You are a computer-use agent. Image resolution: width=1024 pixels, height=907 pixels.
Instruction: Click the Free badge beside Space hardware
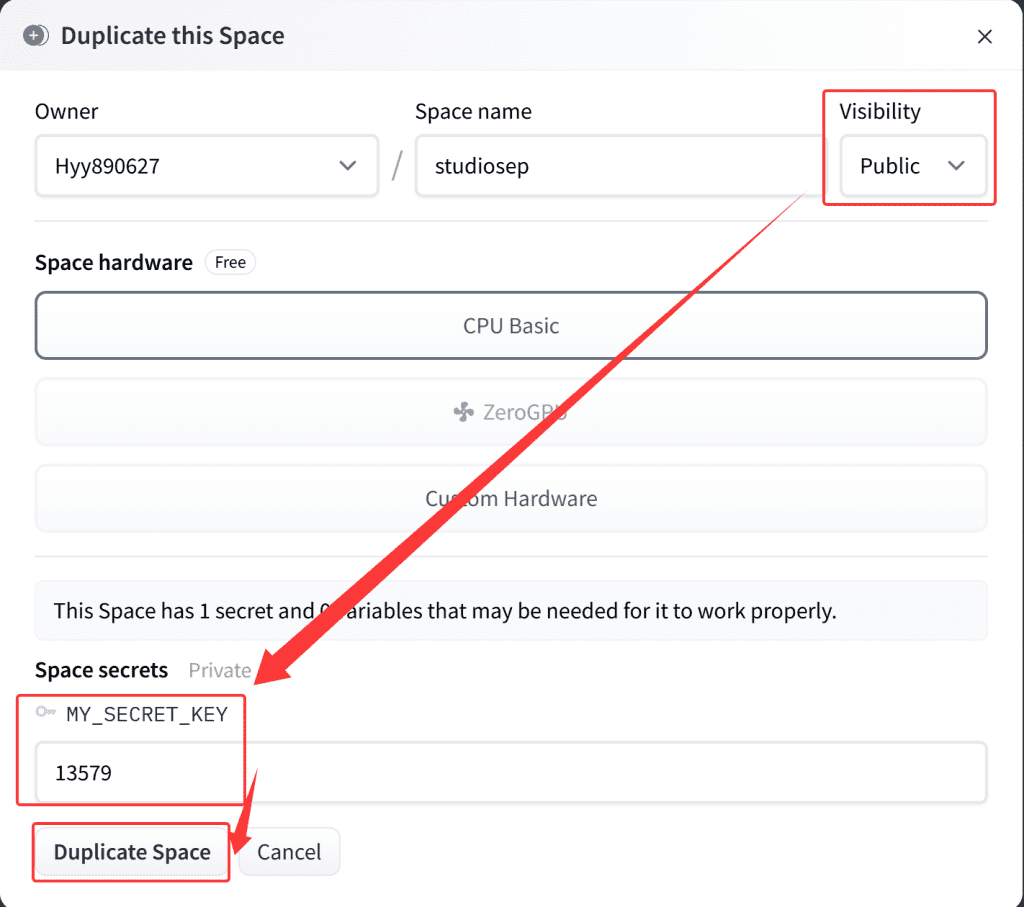coord(230,263)
